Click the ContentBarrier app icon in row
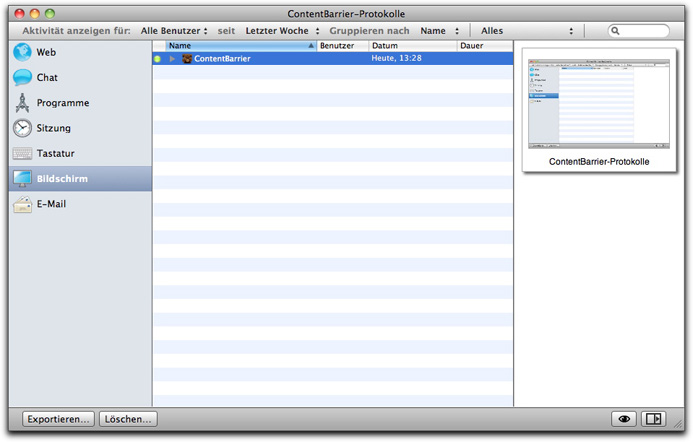 [x=187, y=58]
